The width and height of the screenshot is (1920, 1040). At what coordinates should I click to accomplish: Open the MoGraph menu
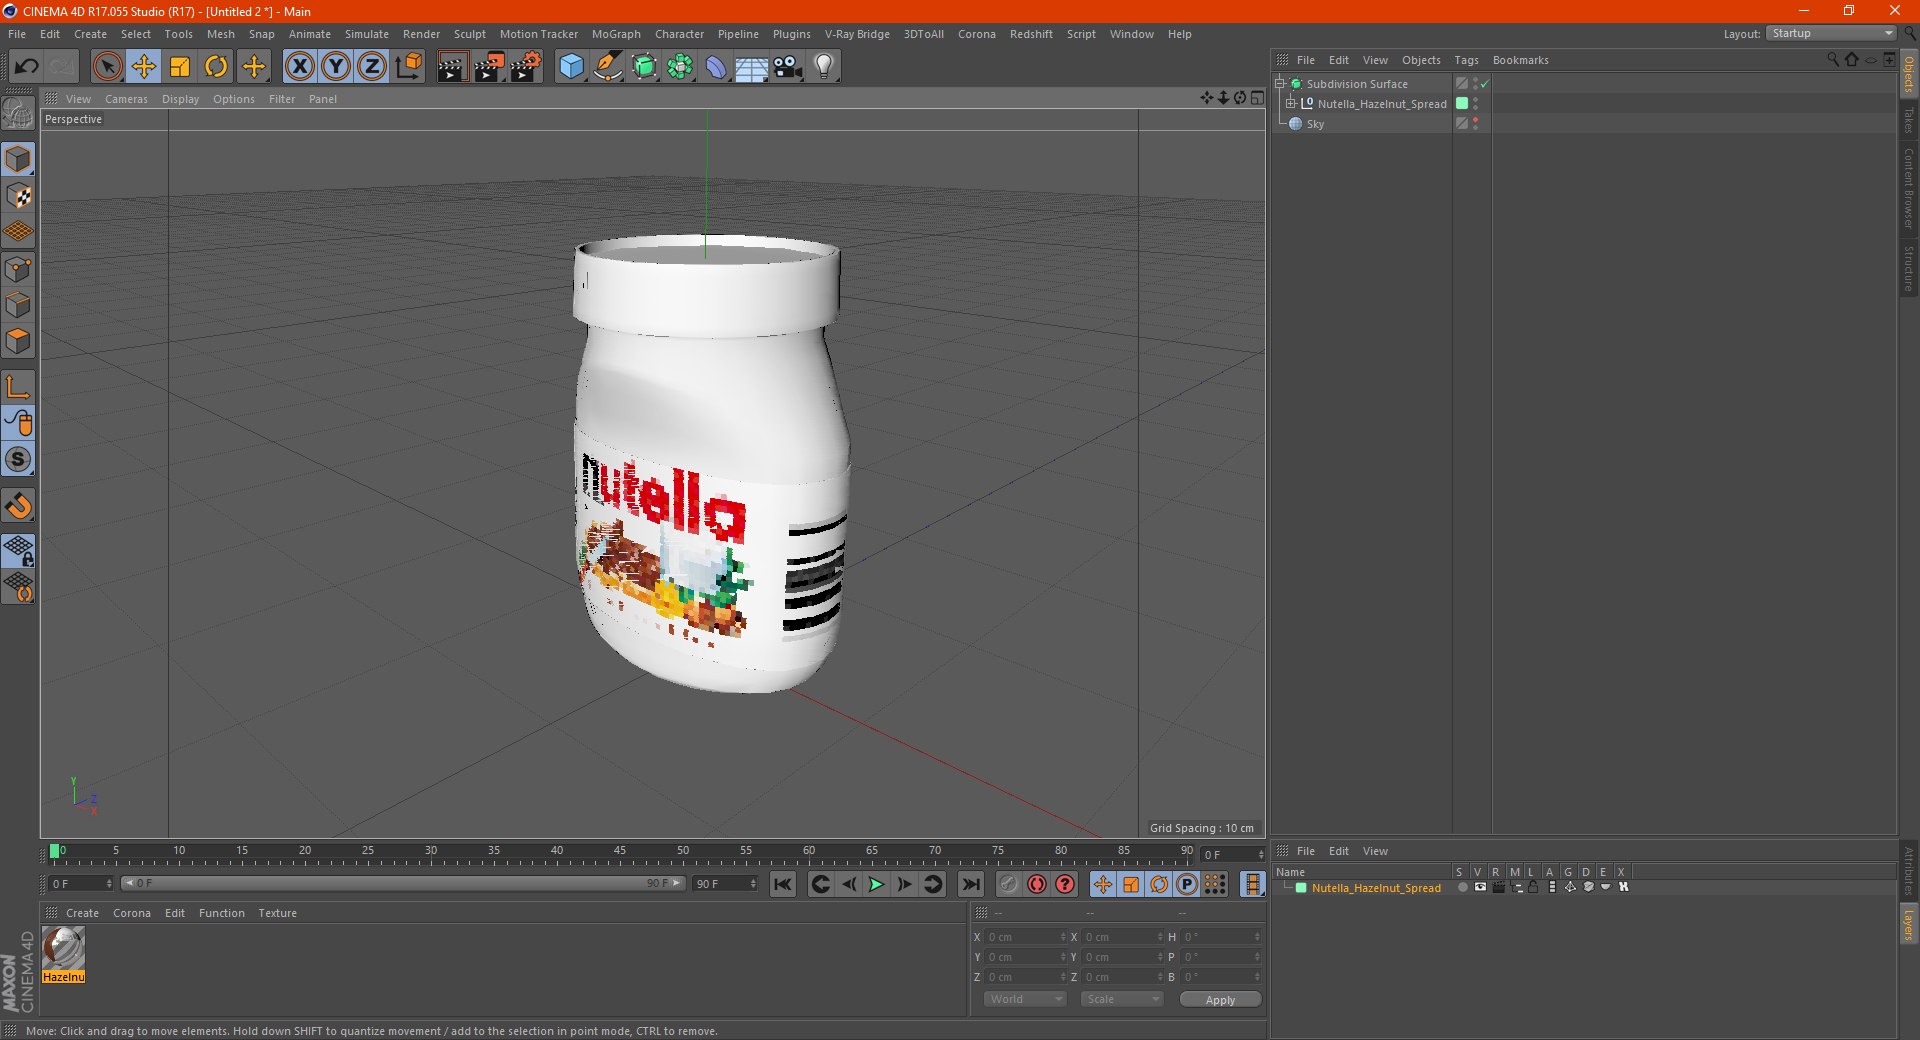coord(616,34)
